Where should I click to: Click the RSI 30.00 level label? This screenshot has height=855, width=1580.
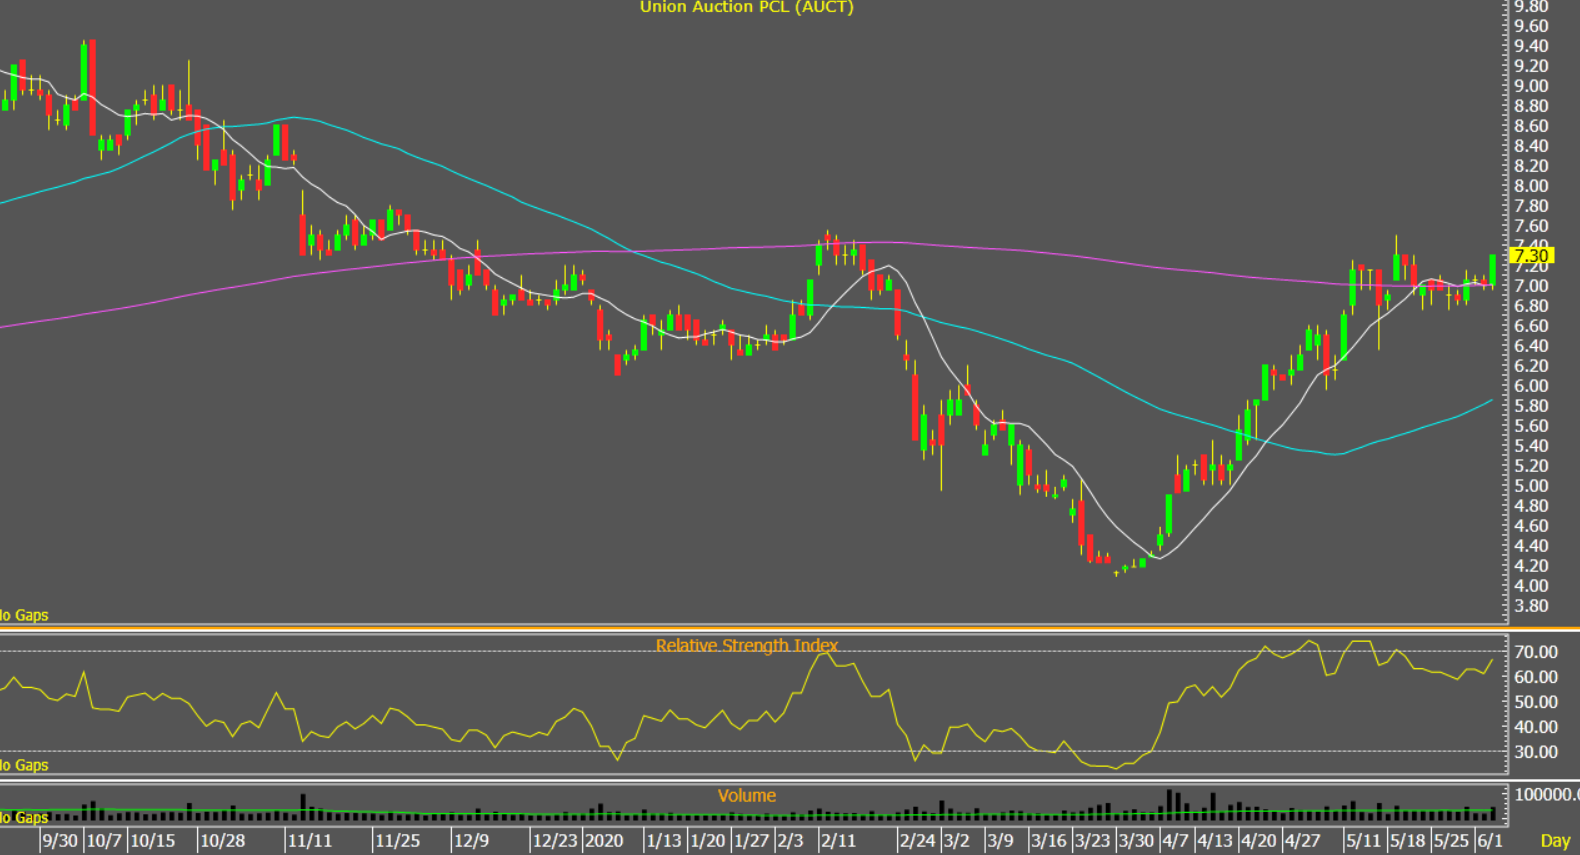click(x=1536, y=752)
